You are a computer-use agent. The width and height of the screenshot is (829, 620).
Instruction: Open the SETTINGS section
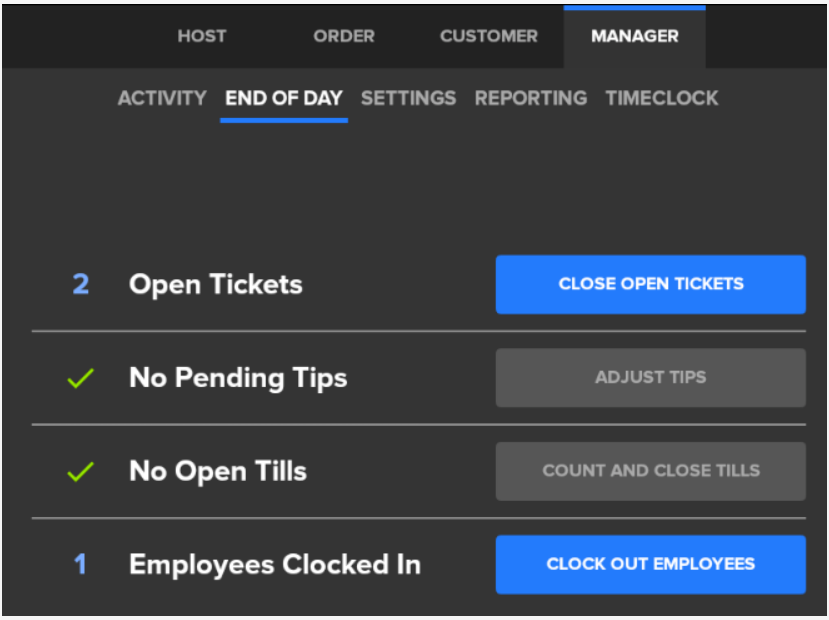(x=408, y=98)
